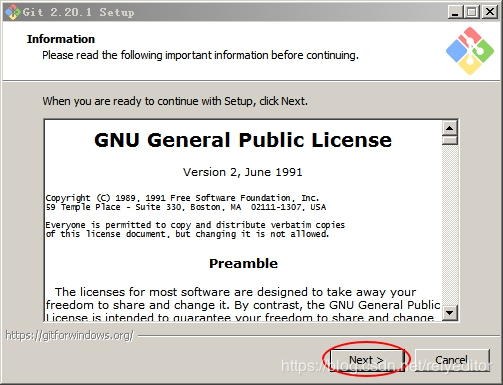Viewport: 503px width, 385px height.
Task: Open the gitforwindows.org link
Action: coord(69,335)
